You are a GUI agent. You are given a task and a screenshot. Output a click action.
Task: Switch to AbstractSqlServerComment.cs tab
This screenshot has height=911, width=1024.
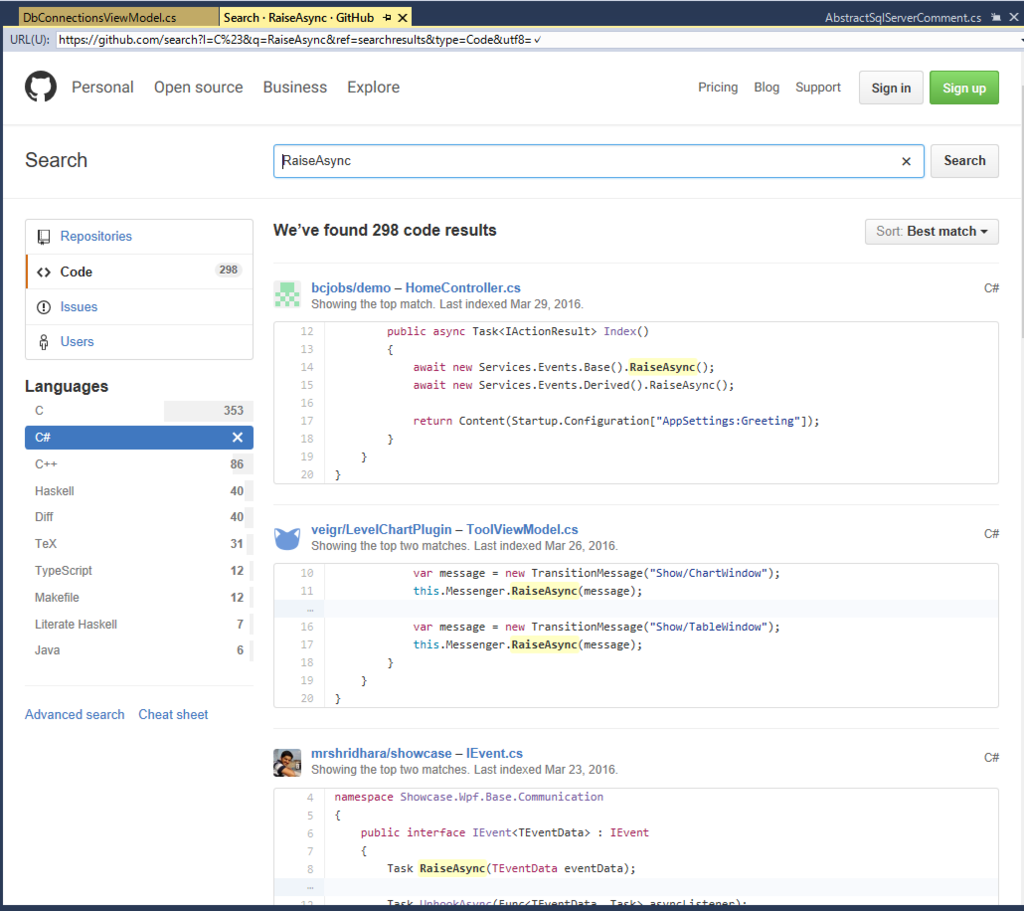click(903, 18)
